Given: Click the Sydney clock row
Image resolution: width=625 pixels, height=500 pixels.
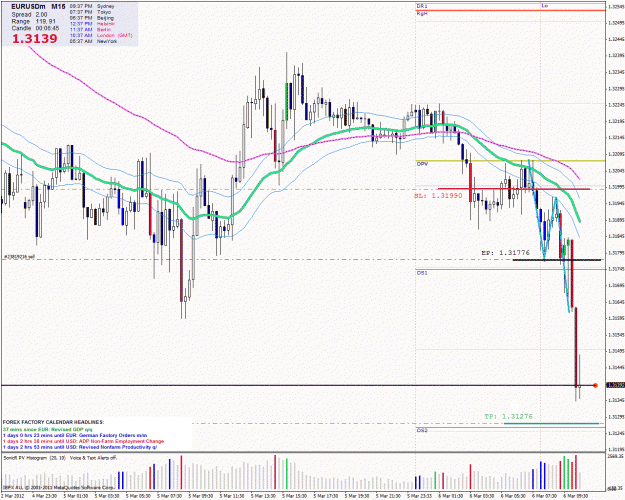Looking at the screenshot, I should [92, 6].
